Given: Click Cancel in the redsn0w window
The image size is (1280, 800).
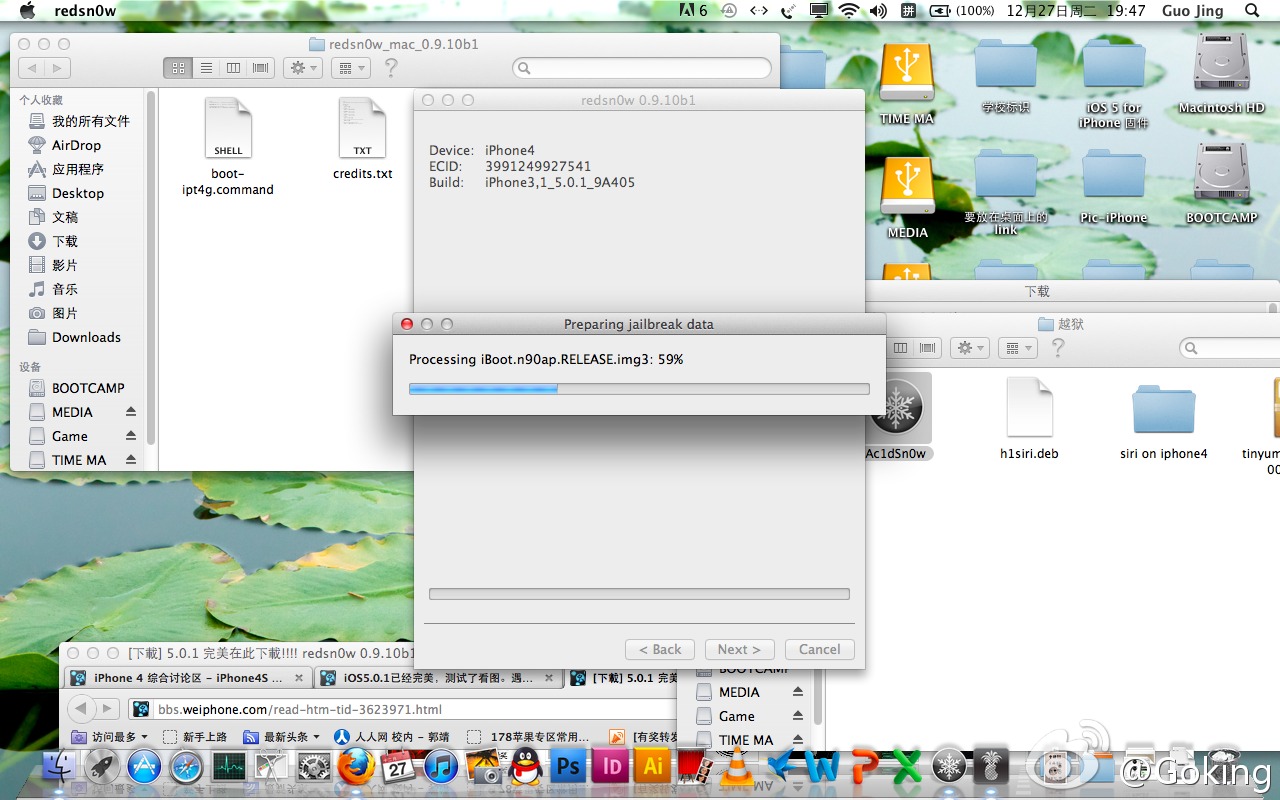Looking at the screenshot, I should point(819,649).
